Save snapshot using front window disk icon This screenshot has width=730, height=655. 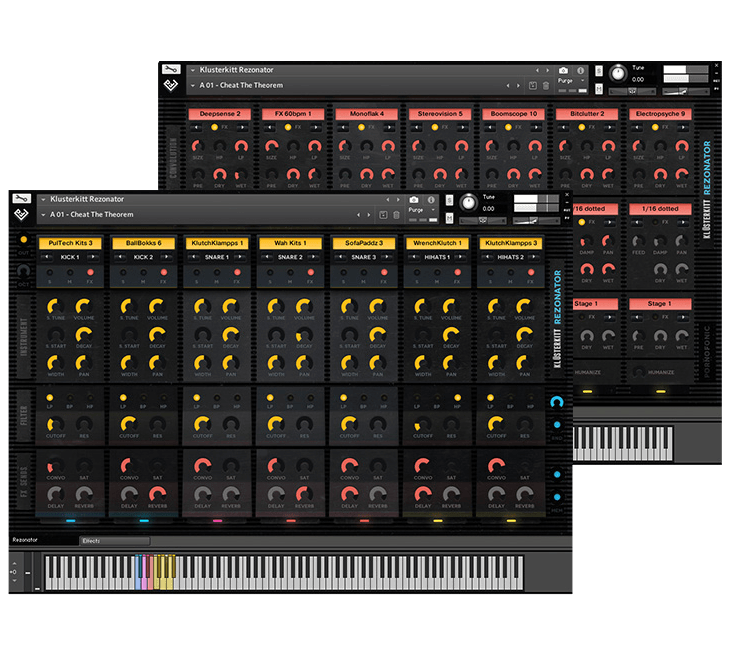[383, 215]
